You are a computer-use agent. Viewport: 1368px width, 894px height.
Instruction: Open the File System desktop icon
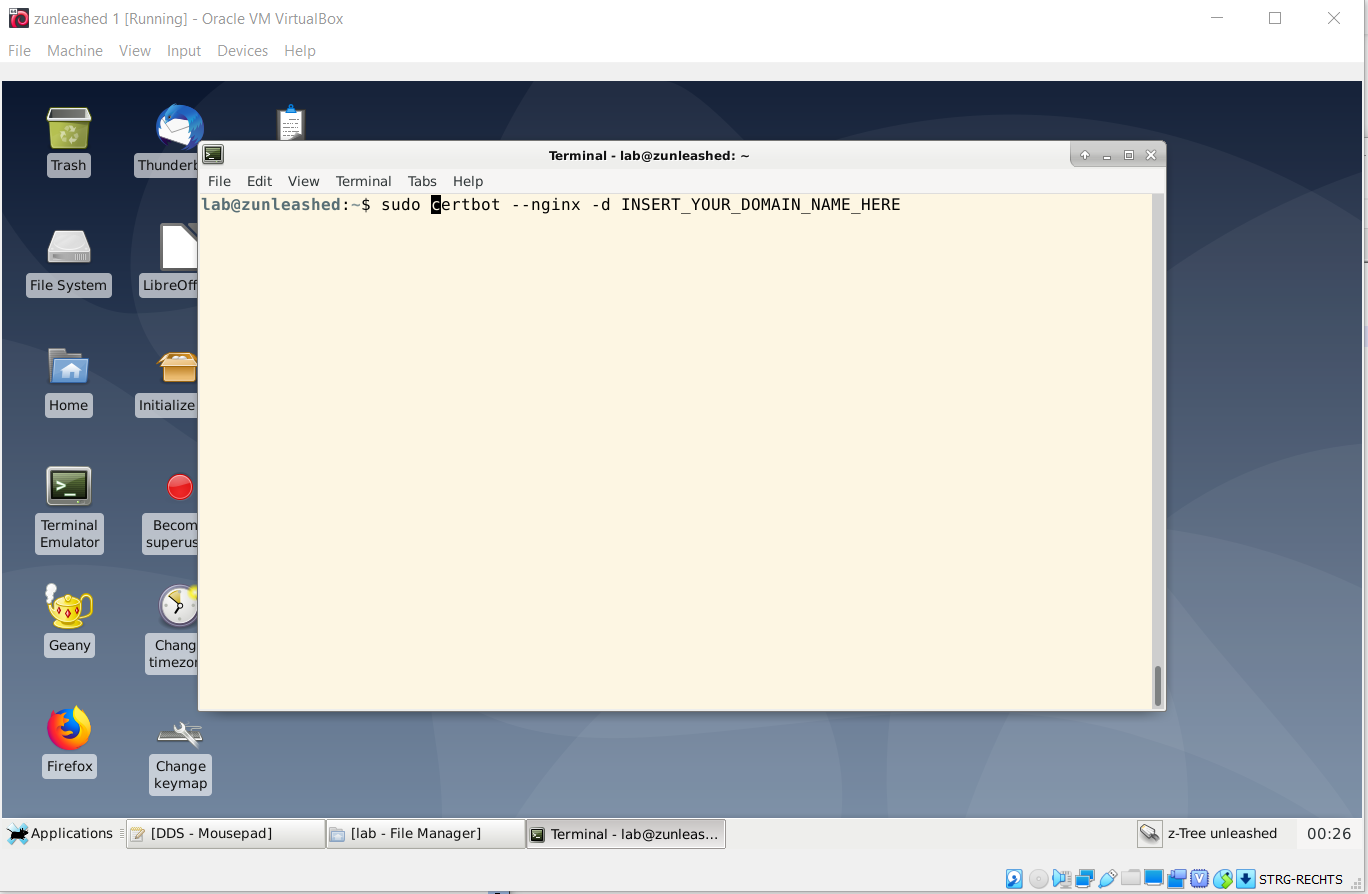coord(69,248)
